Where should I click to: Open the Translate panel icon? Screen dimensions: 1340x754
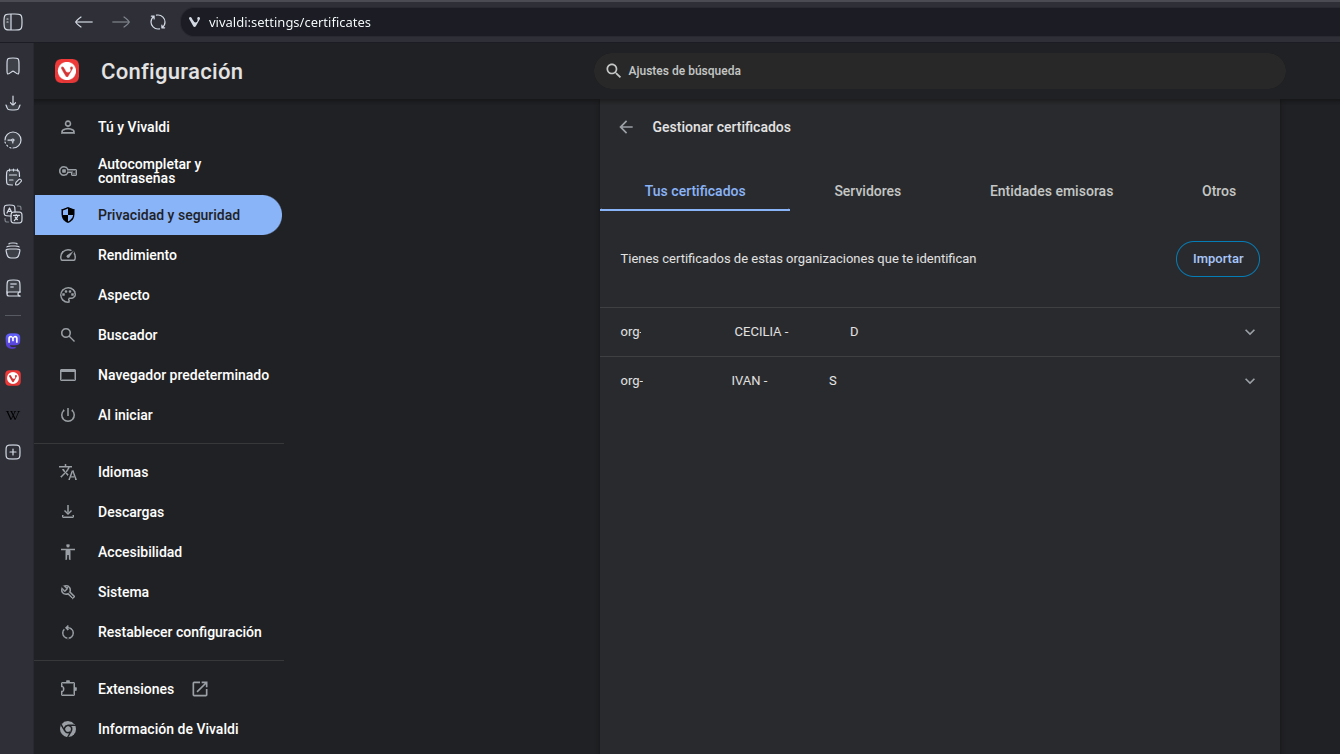coord(13,214)
